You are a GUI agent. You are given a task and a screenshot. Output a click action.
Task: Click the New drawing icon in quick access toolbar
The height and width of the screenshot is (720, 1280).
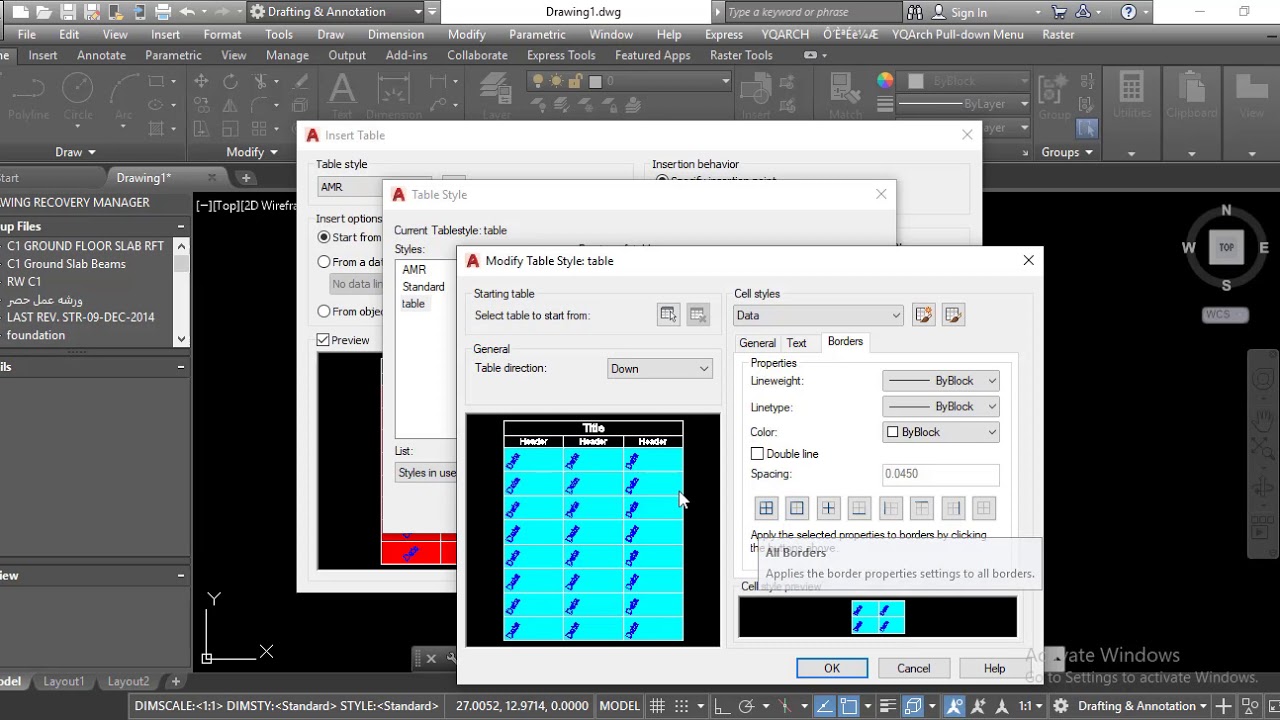pos(21,12)
